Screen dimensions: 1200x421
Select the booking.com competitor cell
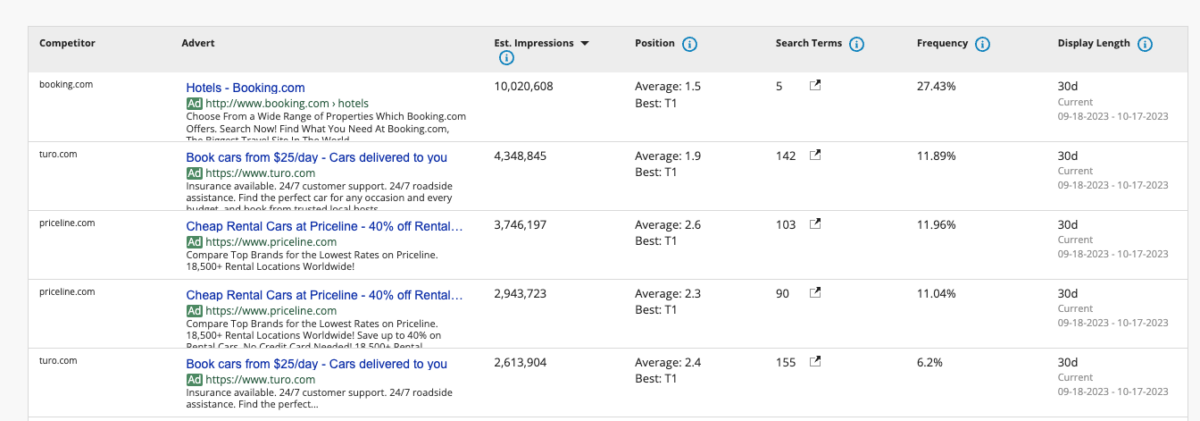[66, 85]
